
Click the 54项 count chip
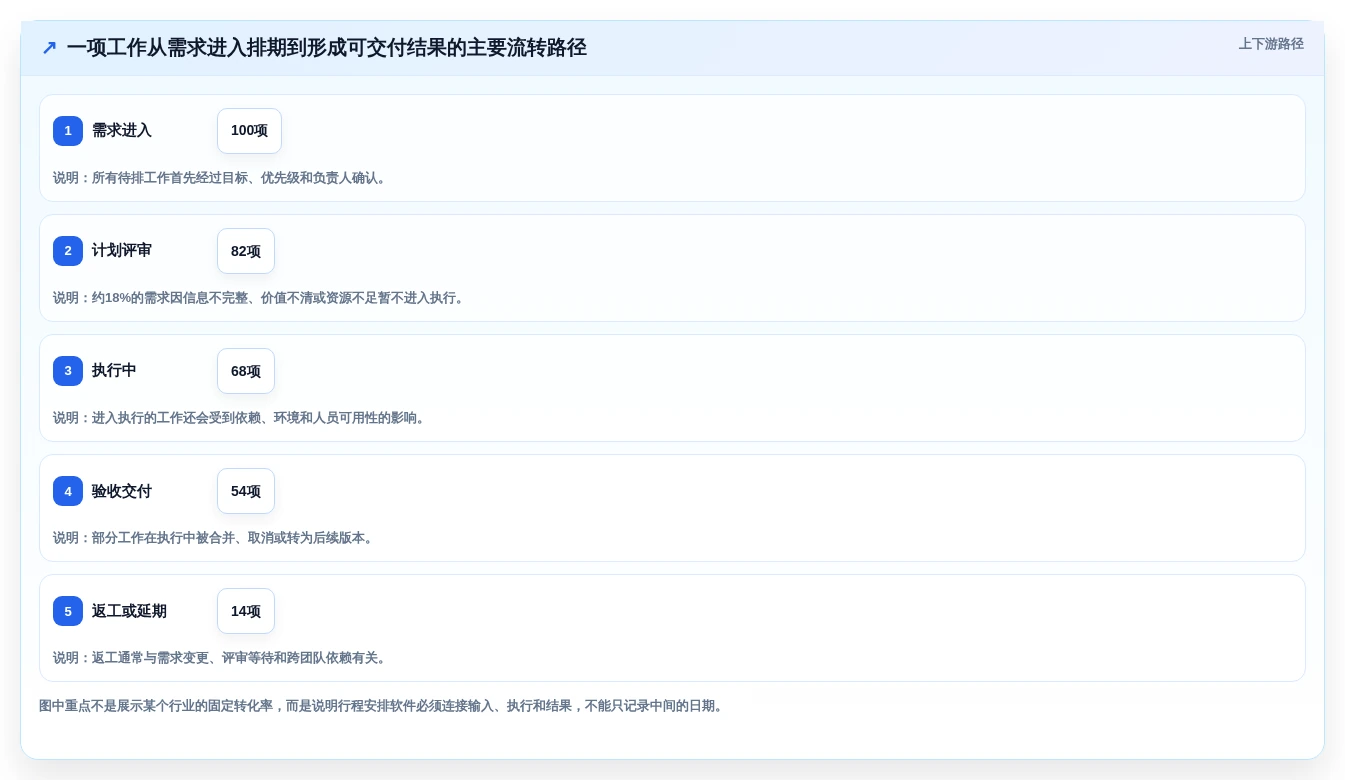[246, 491]
